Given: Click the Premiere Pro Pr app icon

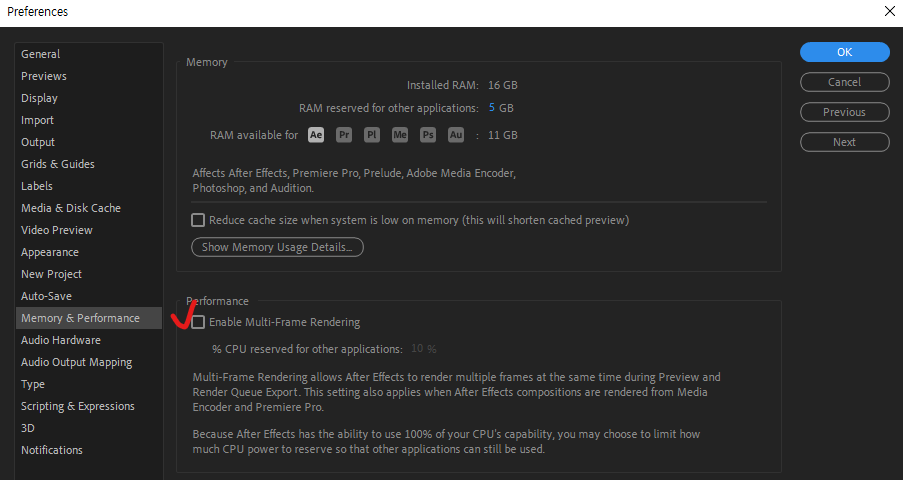Looking at the screenshot, I should [x=344, y=135].
